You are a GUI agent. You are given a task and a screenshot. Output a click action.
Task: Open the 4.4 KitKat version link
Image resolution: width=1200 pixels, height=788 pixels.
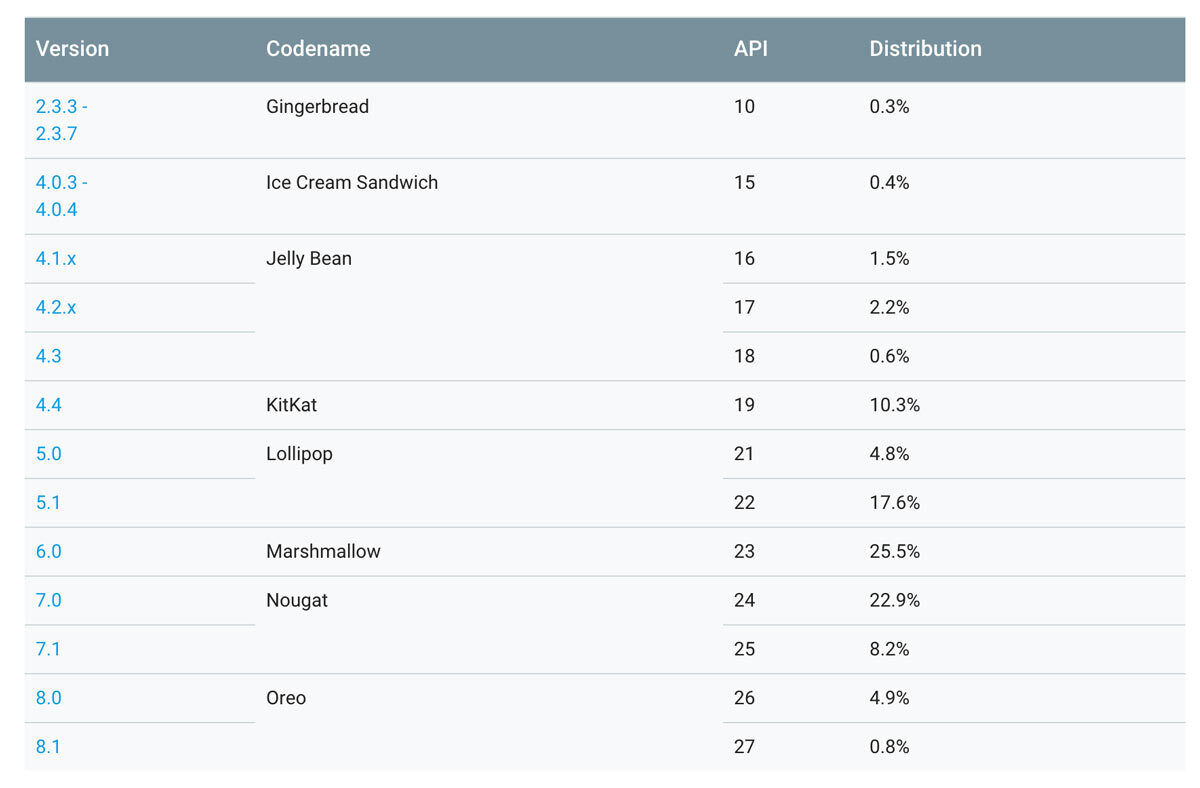(x=48, y=405)
